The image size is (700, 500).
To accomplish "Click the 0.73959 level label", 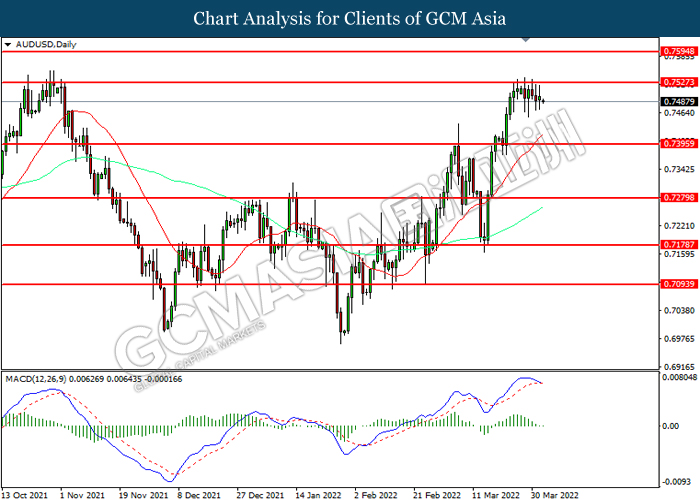I will [679, 144].
